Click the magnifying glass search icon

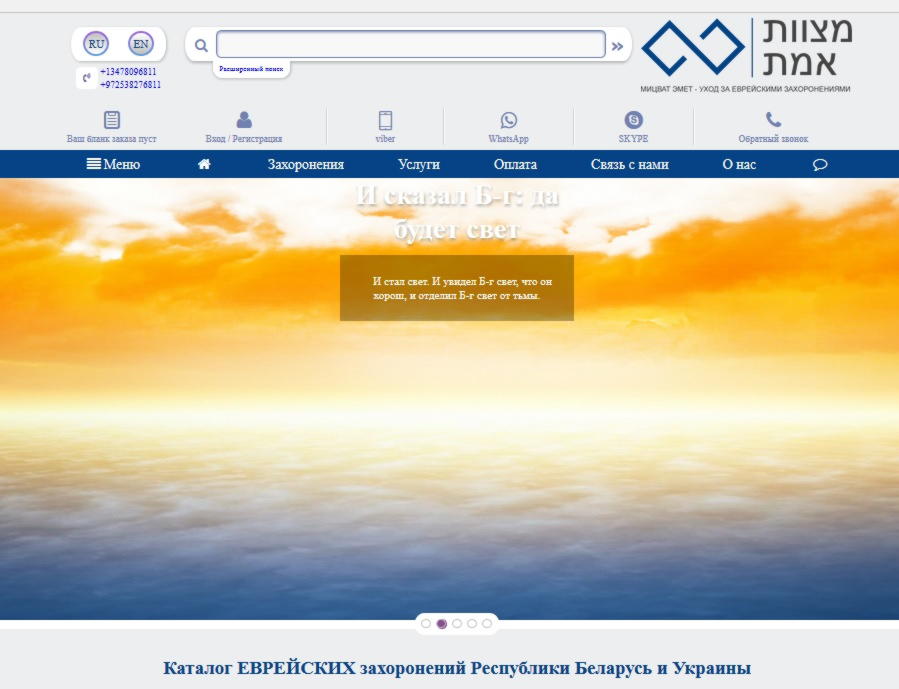[x=201, y=45]
